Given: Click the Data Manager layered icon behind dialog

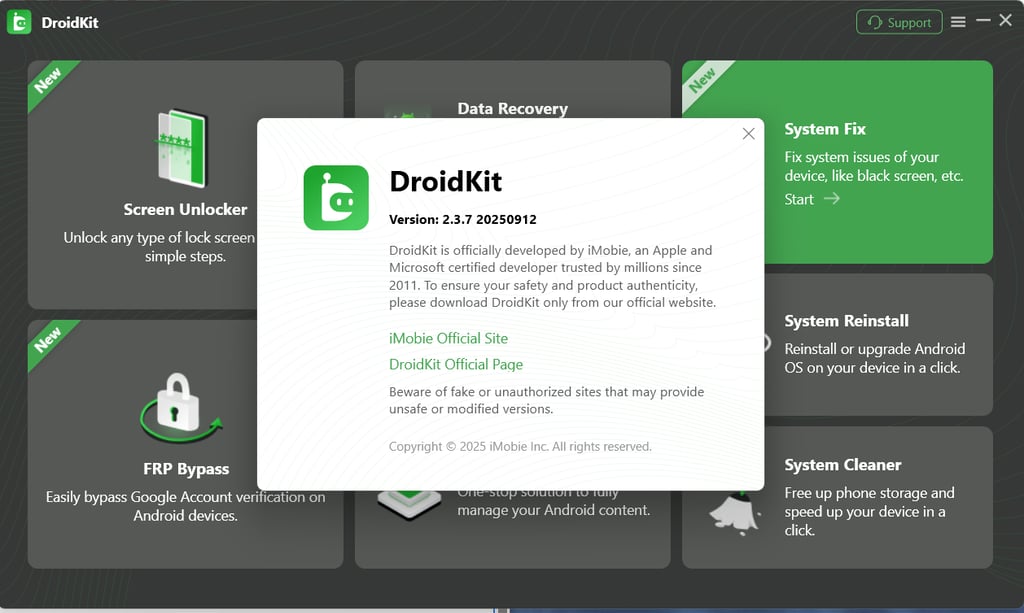Looking at the screenshot, I should pos(409,504).
